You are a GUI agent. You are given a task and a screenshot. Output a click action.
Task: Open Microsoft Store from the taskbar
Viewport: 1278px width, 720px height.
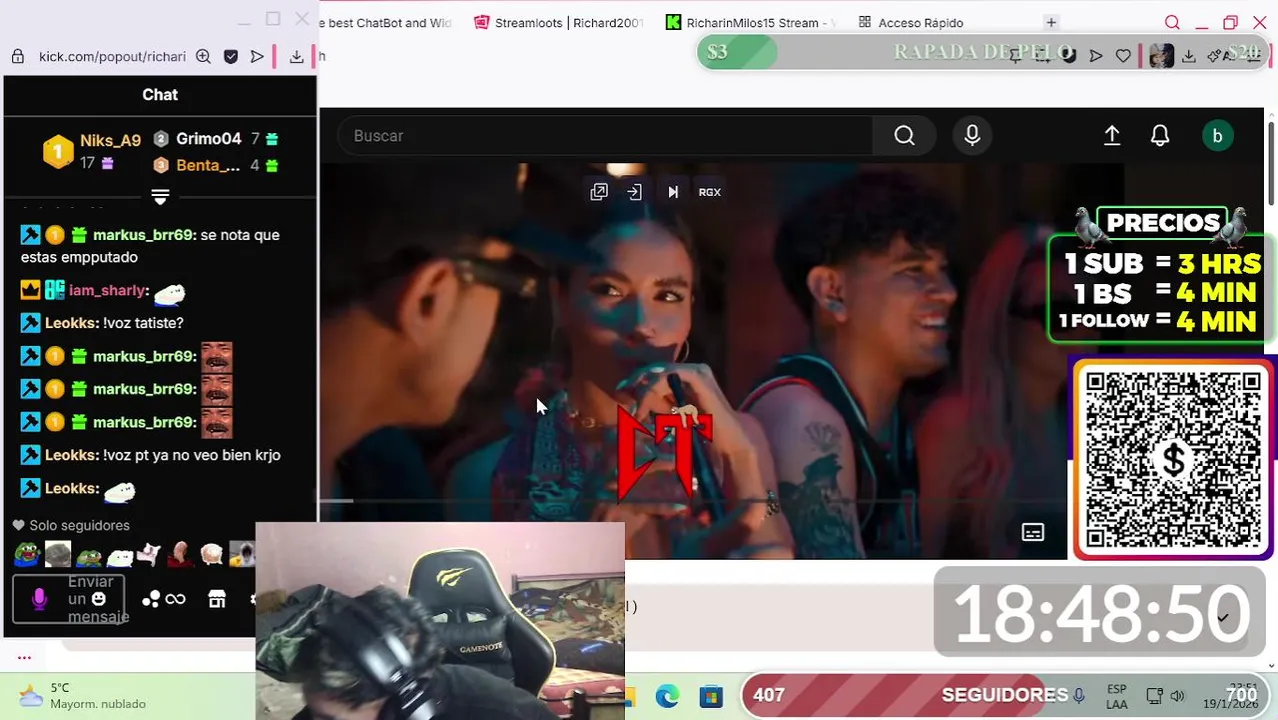(x=711, y=696)
